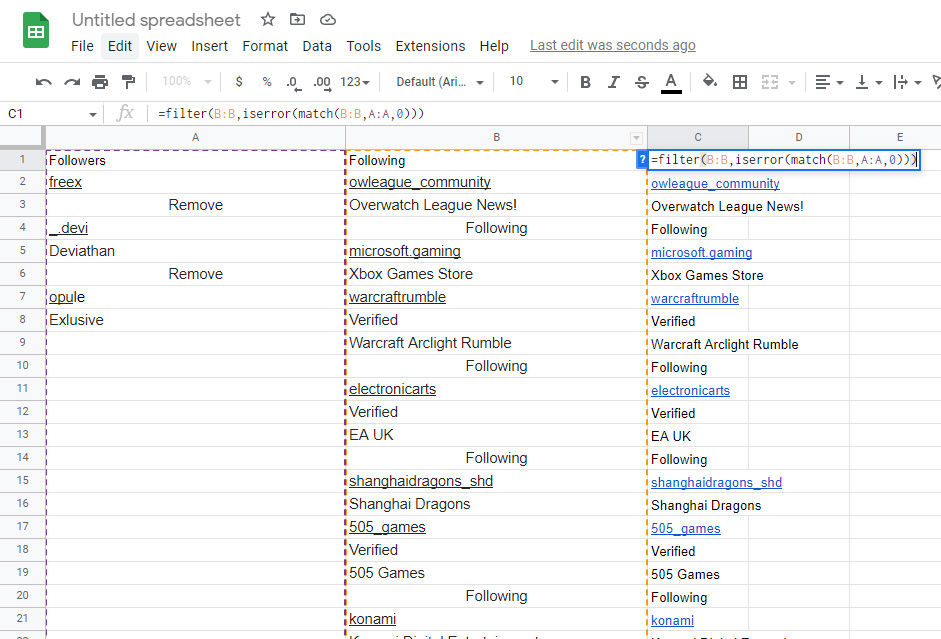Open the text color picker
941x639 pixels.
tap(671, 82)
